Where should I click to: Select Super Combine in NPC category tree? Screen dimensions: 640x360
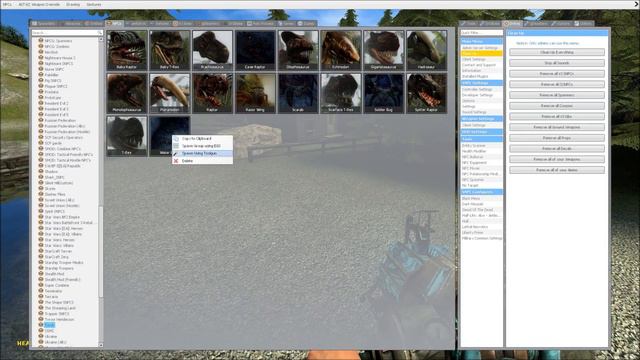[x=57, y=285]
